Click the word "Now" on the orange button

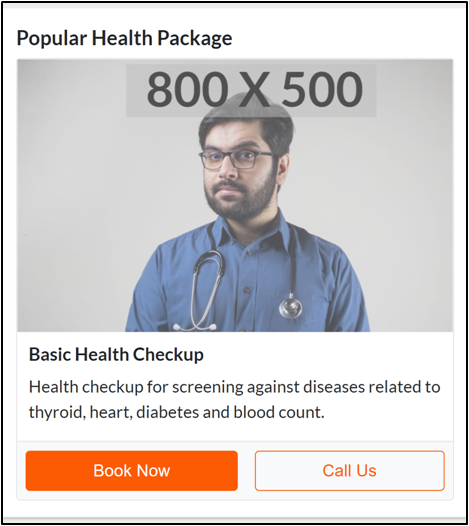pos(153,471)
